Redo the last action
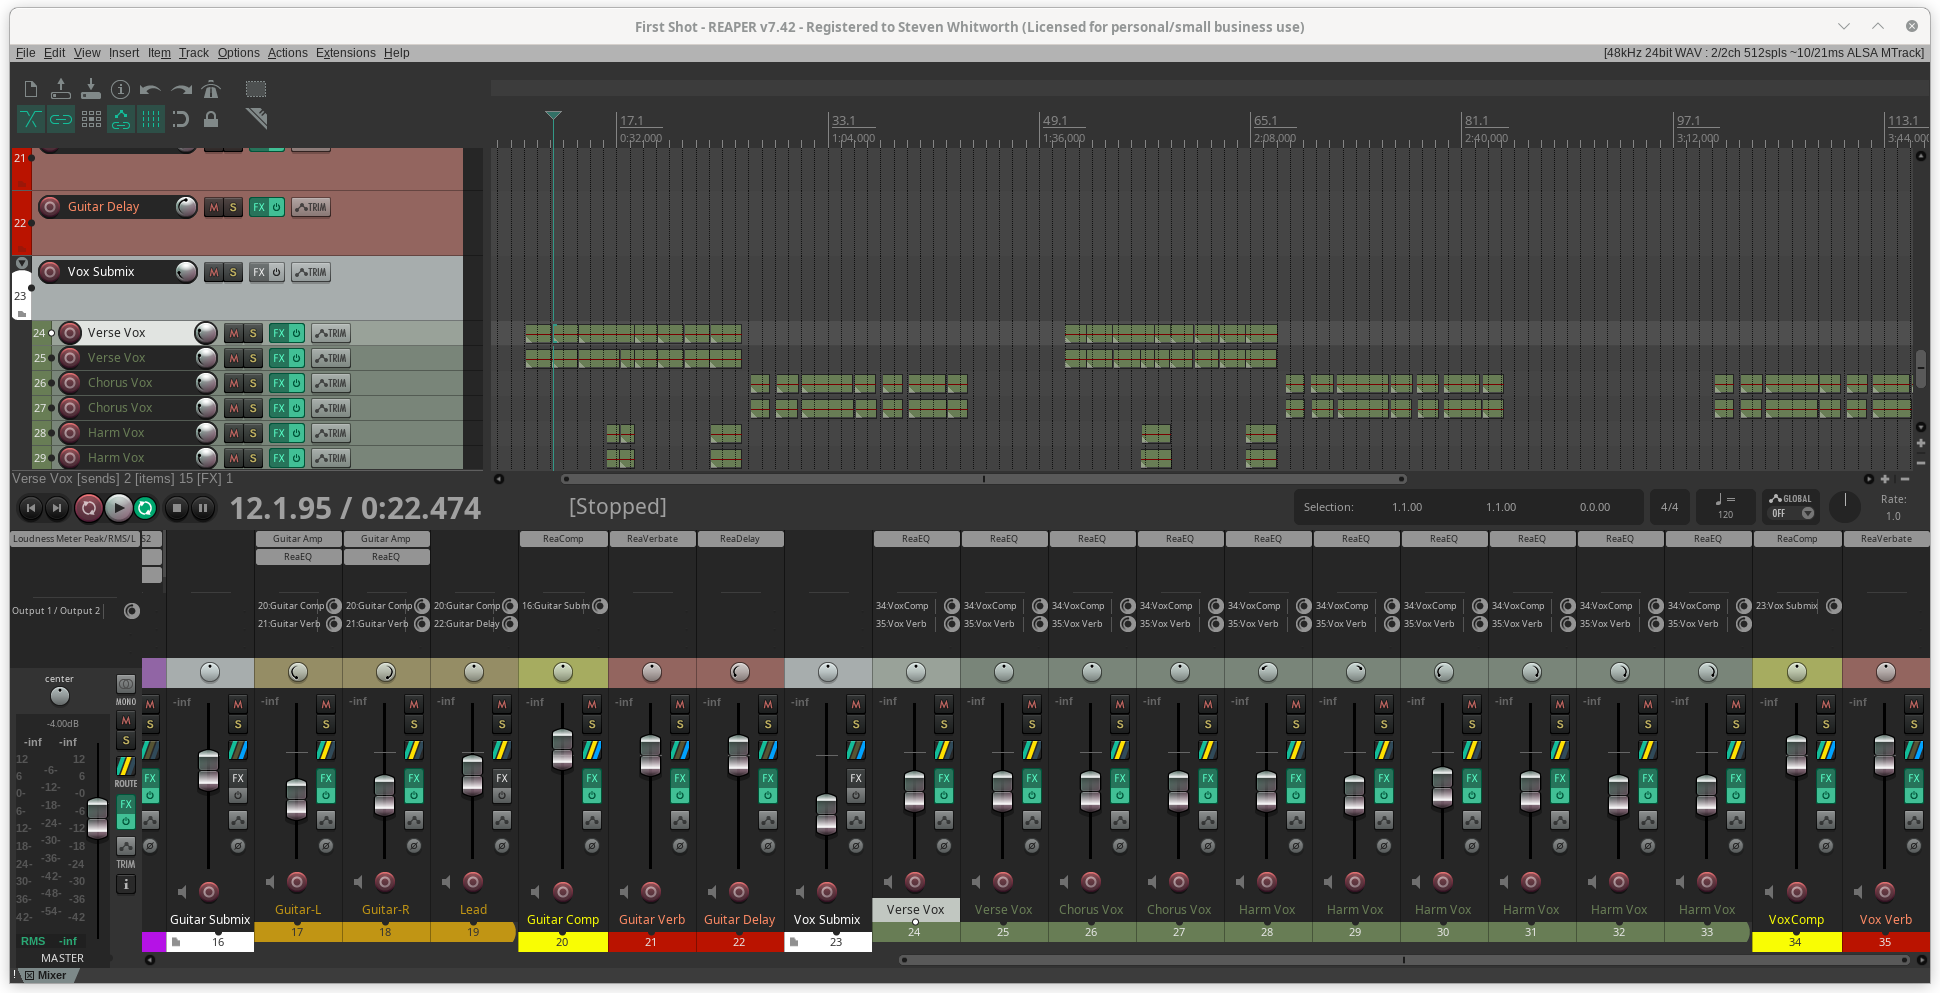 181,89
